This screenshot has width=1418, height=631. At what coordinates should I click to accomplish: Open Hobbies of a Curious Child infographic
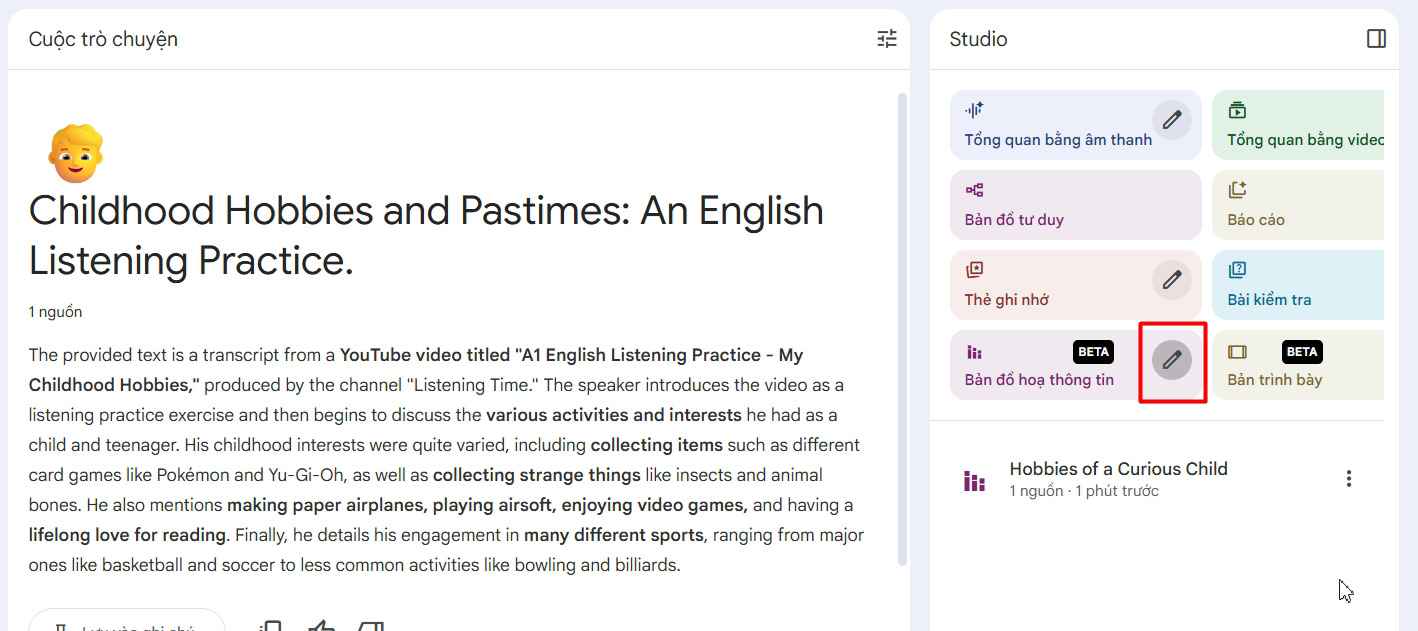coord(1118,469)
